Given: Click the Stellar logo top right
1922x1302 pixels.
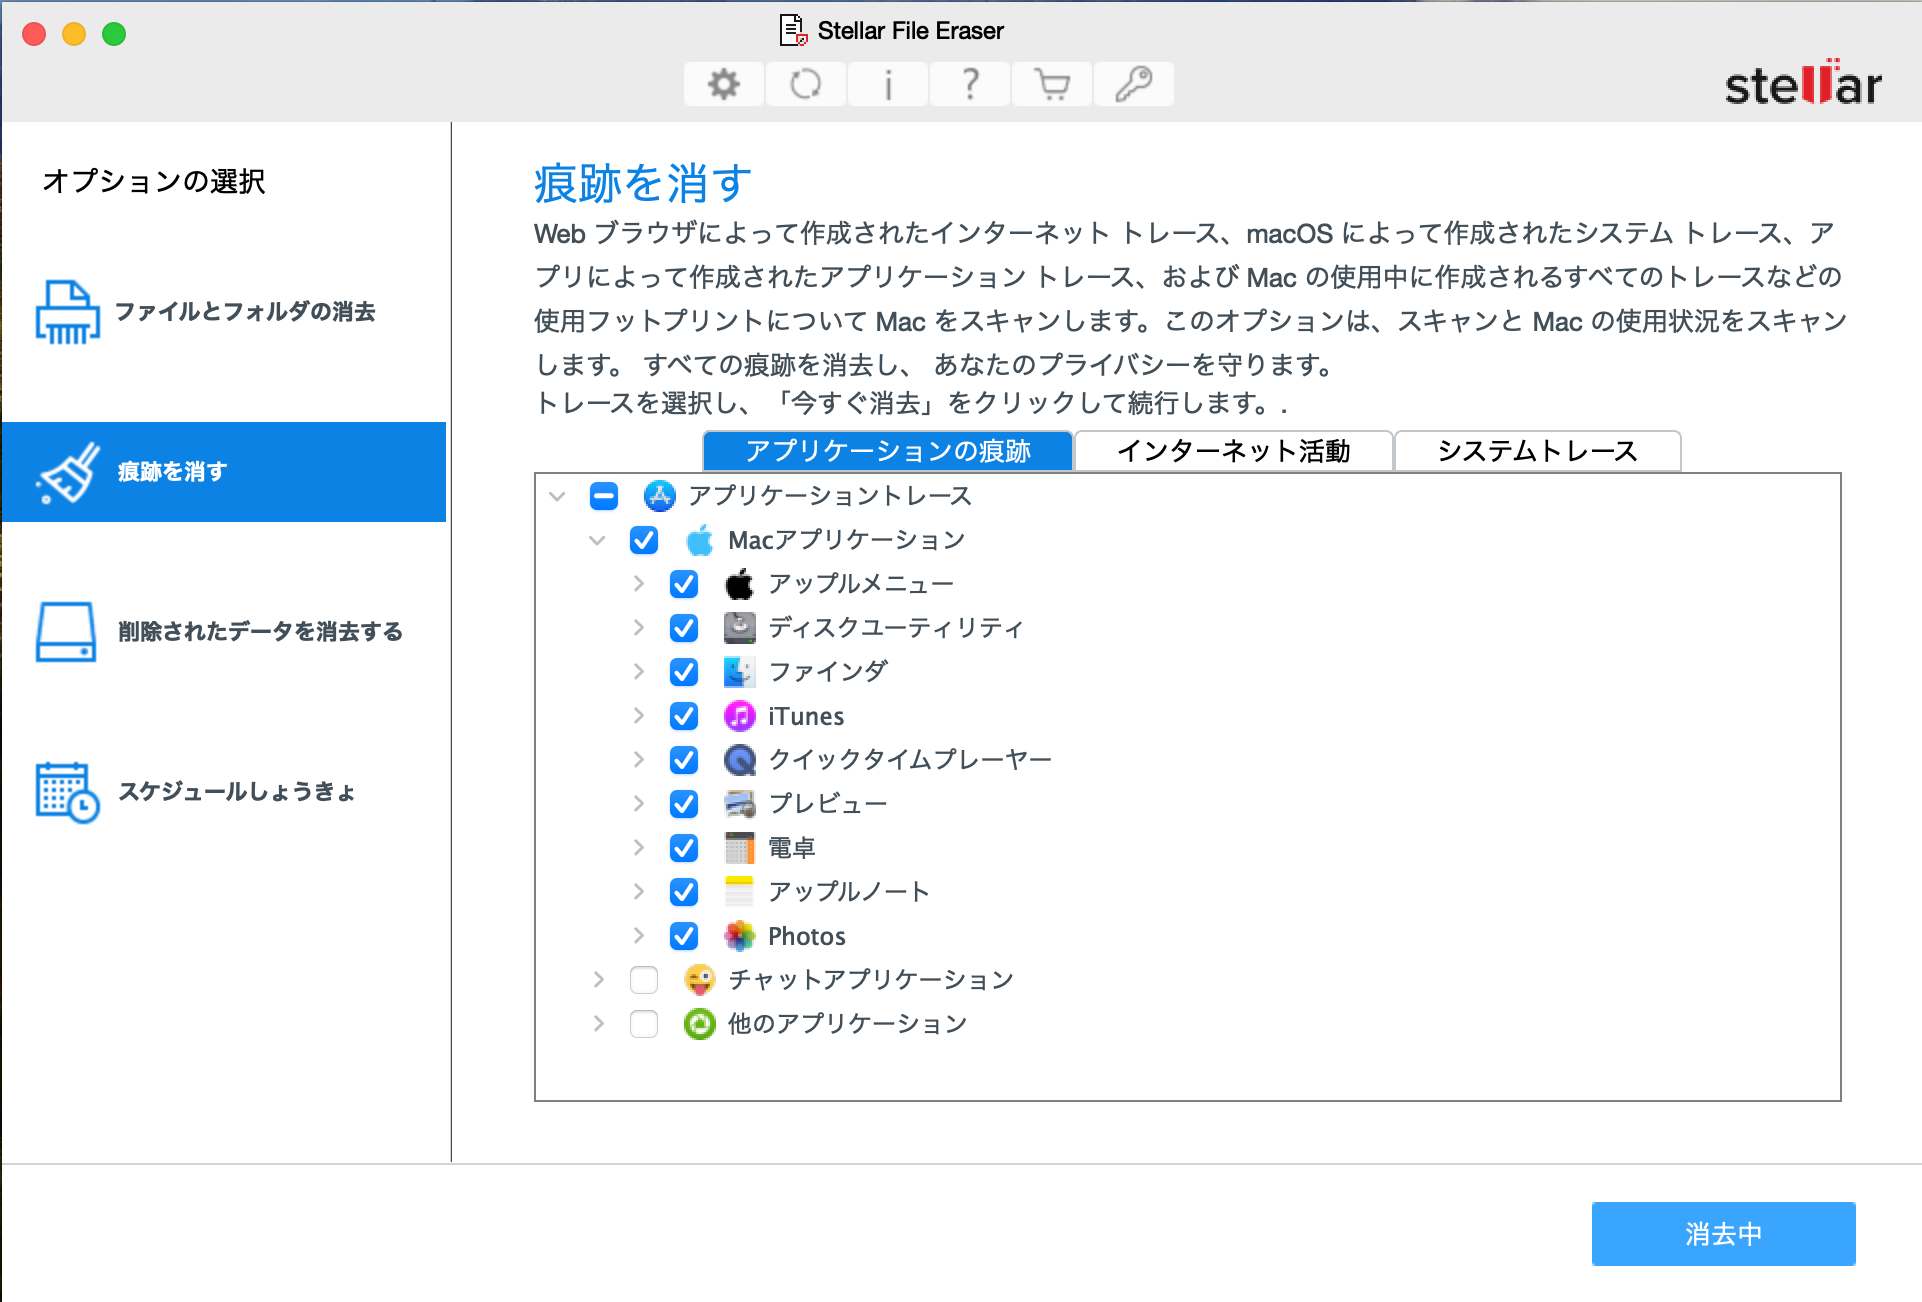Looking at the screenshot, I should click(1803, 83).
